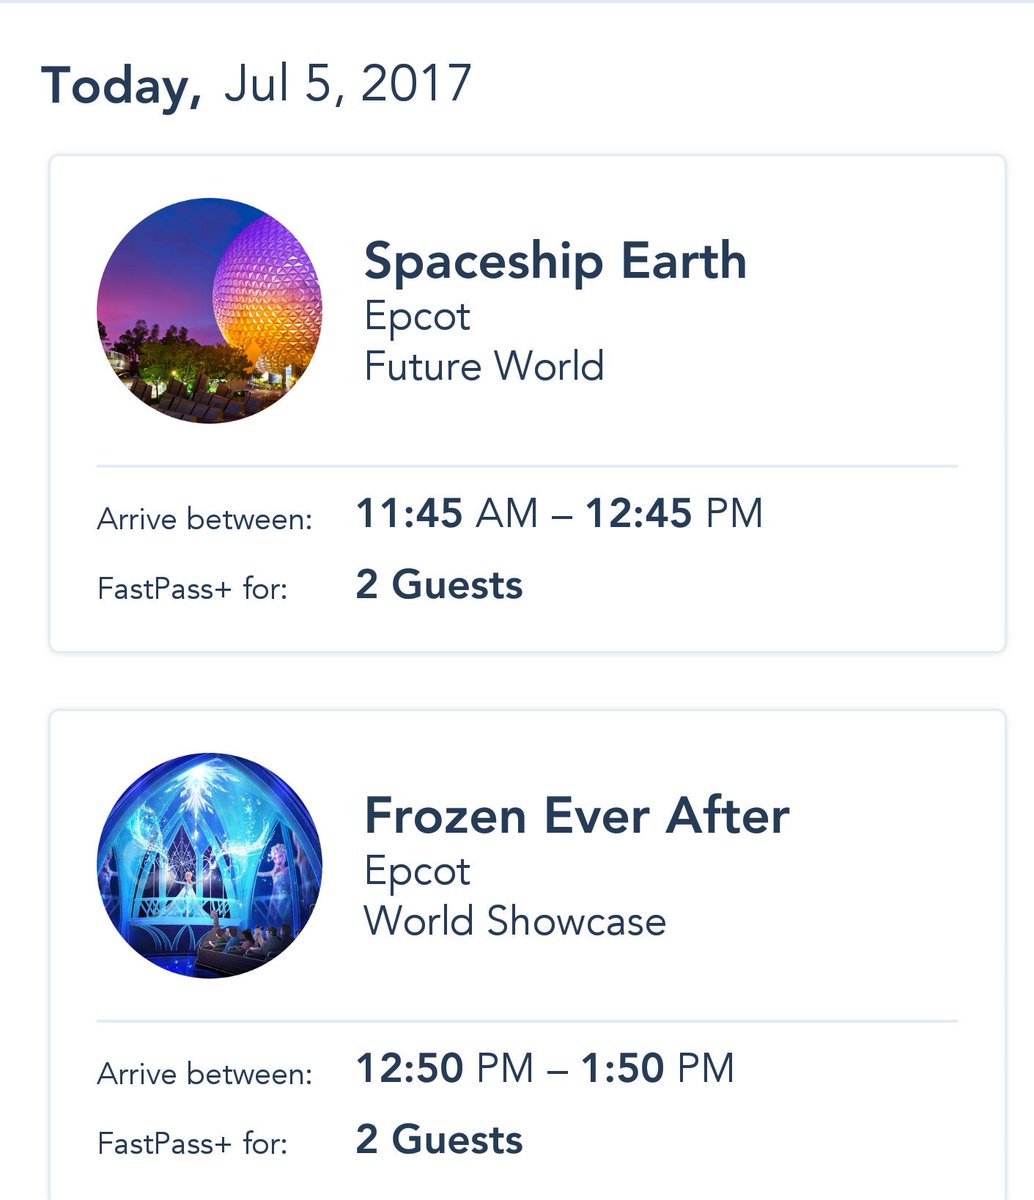Click 2 Guests in Spaceship Earth card
The image size is (1034, 1200).
(x=439, y=585)
